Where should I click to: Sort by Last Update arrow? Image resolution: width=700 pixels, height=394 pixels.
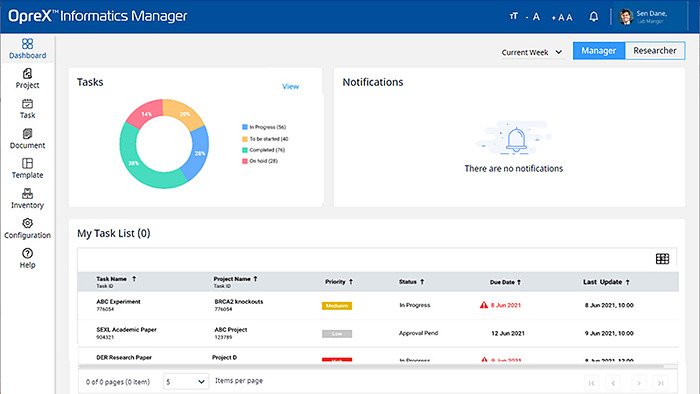point(628,282)
